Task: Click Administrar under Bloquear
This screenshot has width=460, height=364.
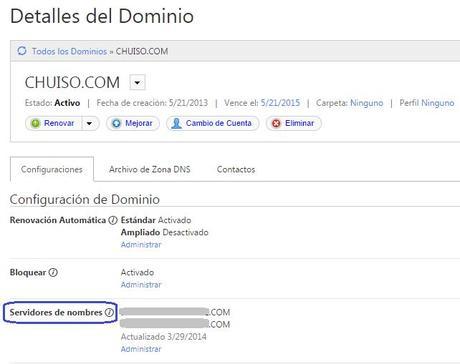Action: click(x=141, y=285)
